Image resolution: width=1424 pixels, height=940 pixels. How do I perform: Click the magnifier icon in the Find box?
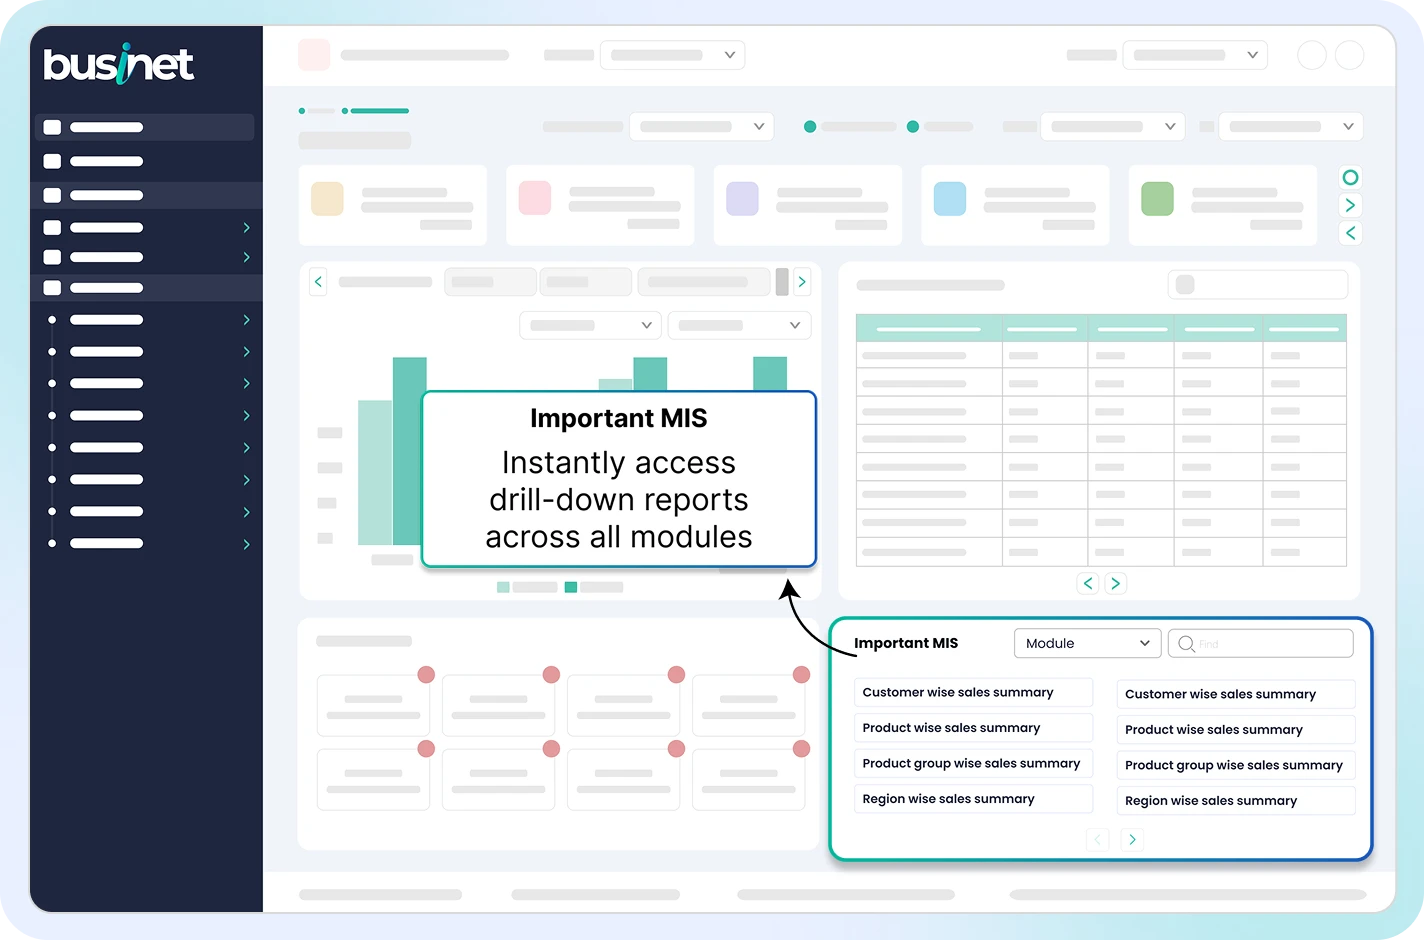click(x=1186, y=644)
